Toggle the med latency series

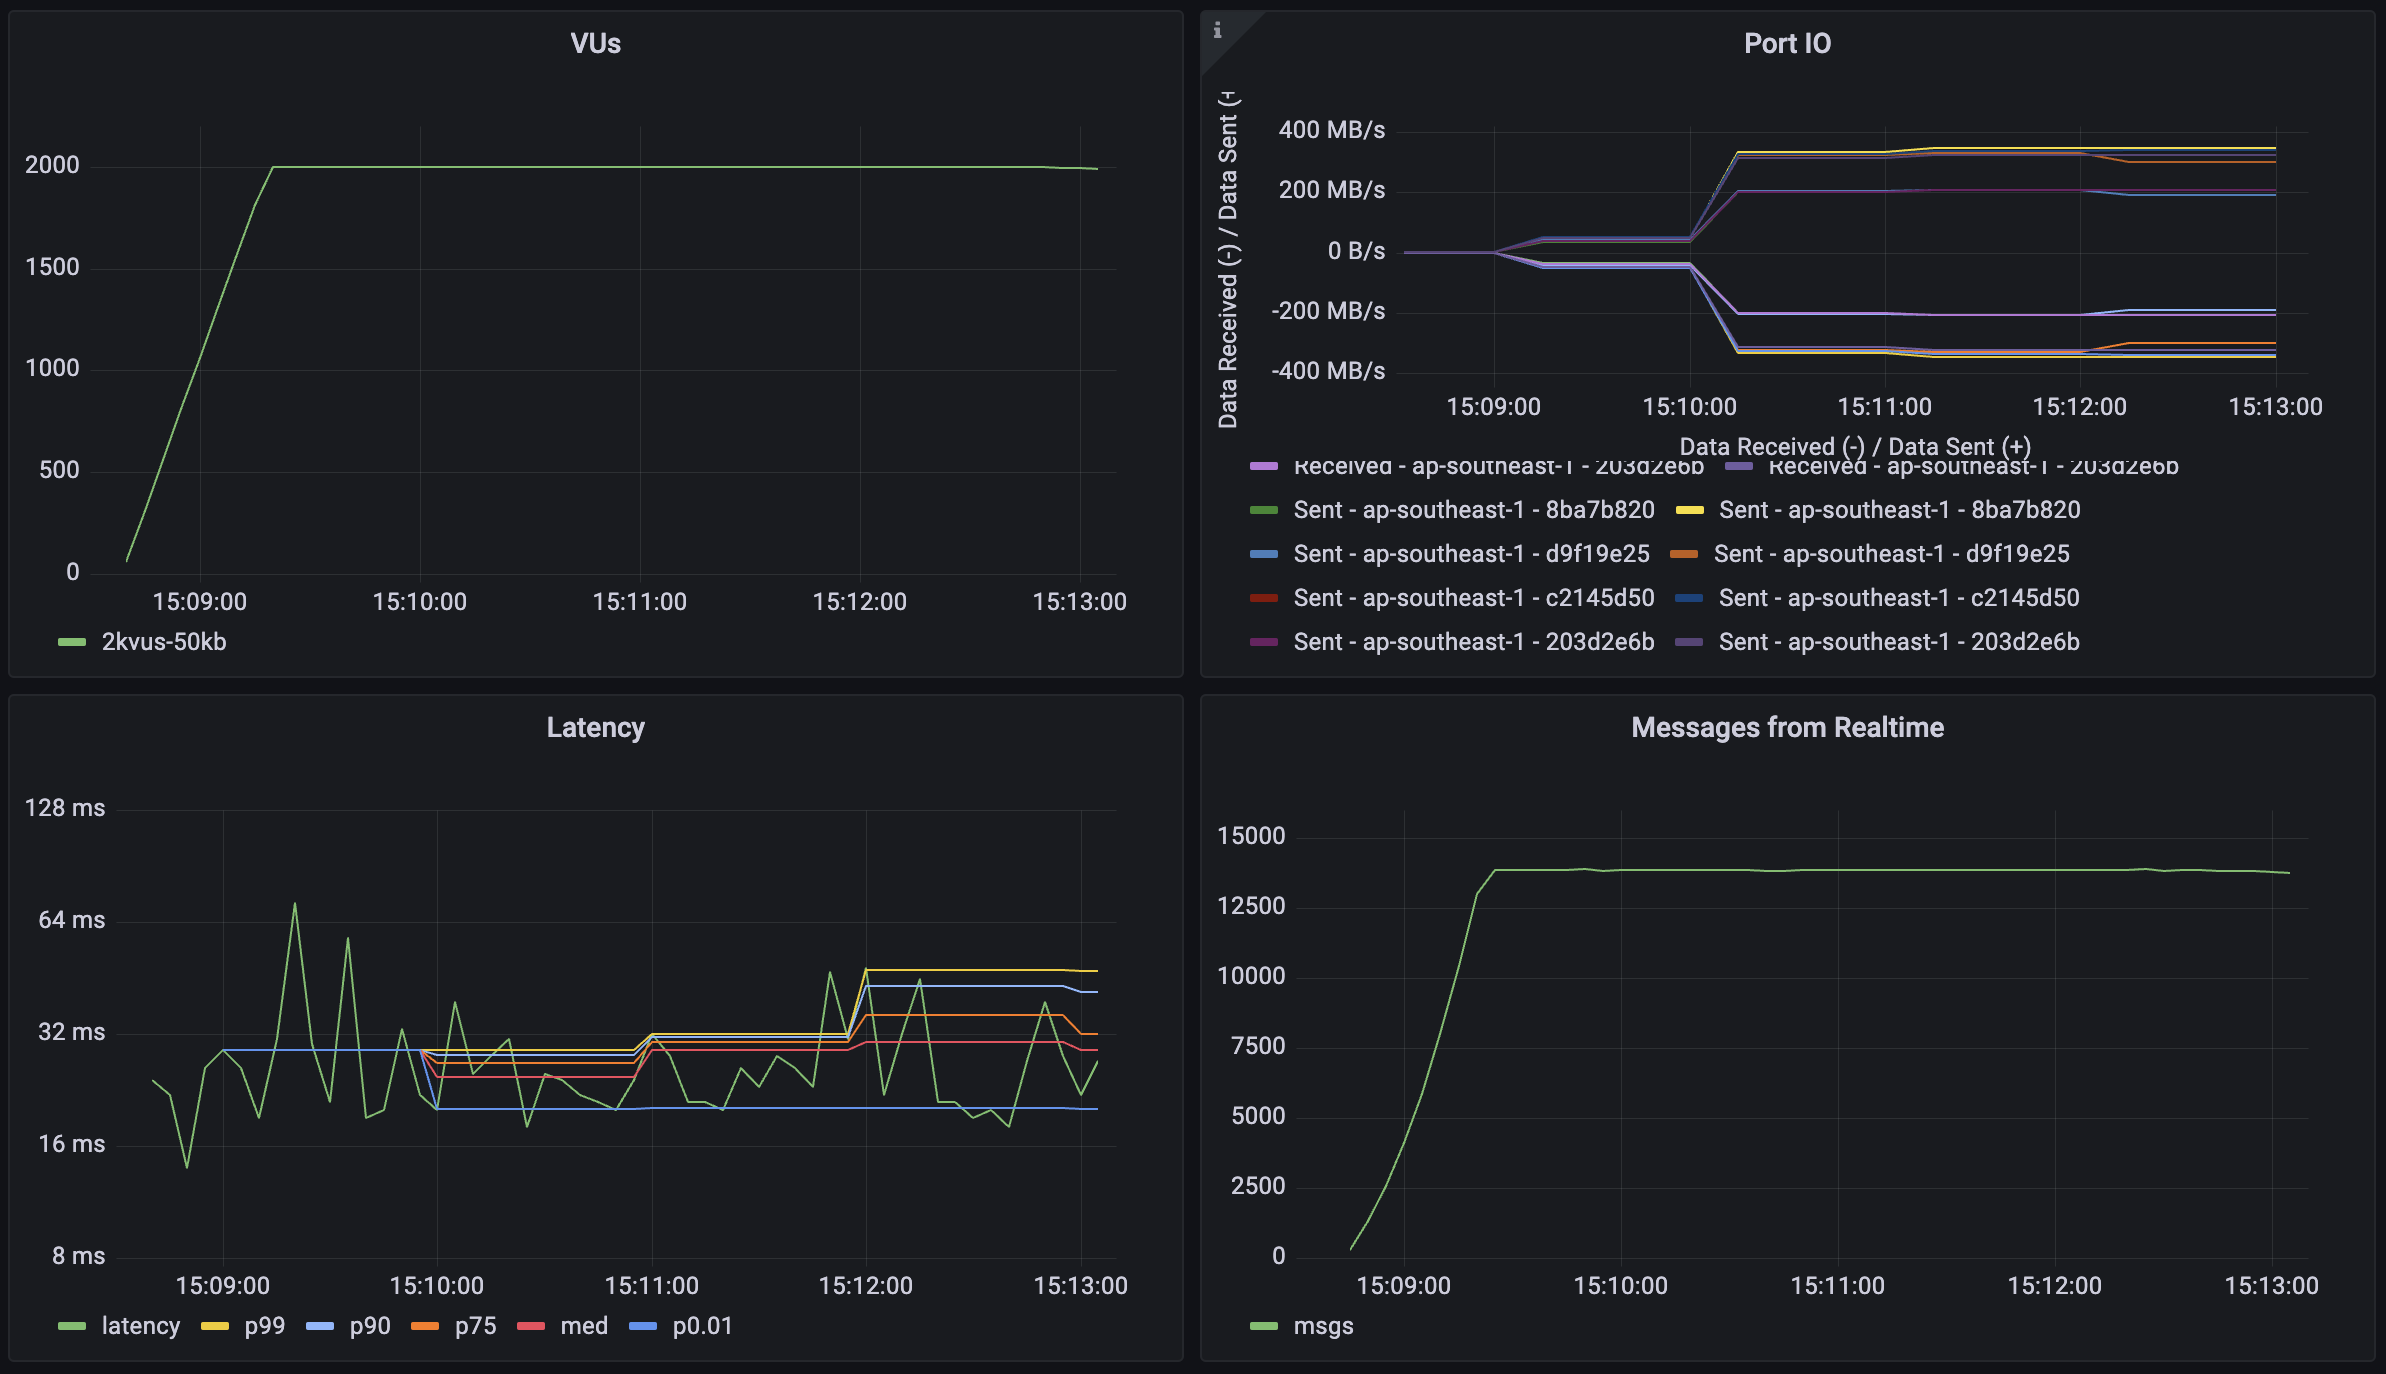(581, 1326)
